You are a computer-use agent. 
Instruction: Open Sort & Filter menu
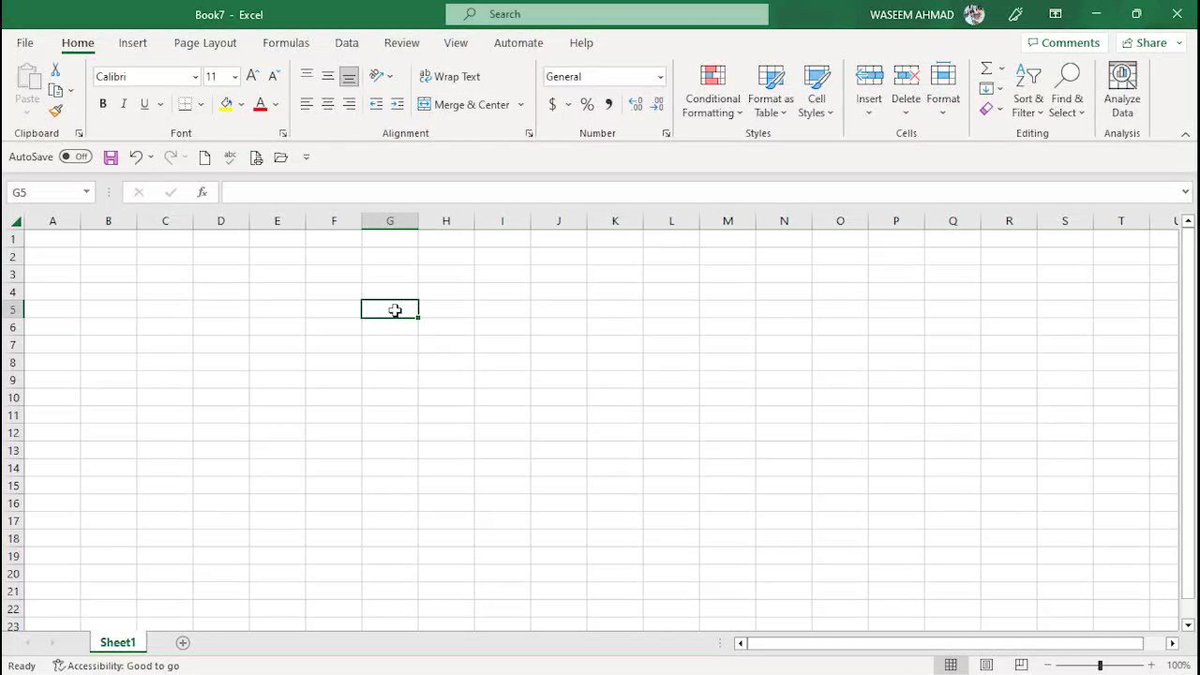pos(1028,91)
